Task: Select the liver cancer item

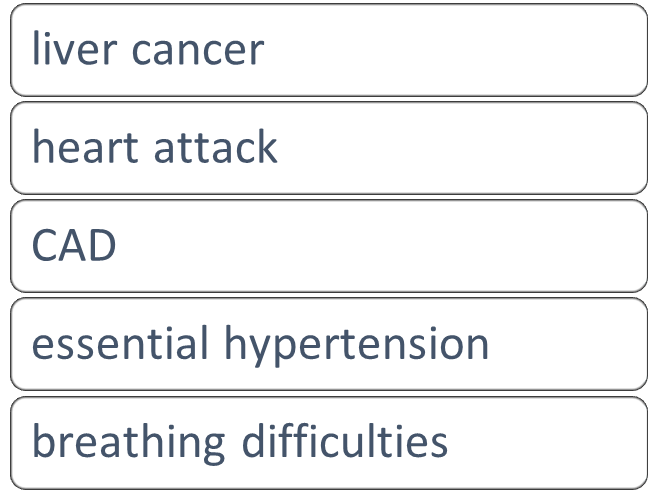Action: (x=328, y=50)
